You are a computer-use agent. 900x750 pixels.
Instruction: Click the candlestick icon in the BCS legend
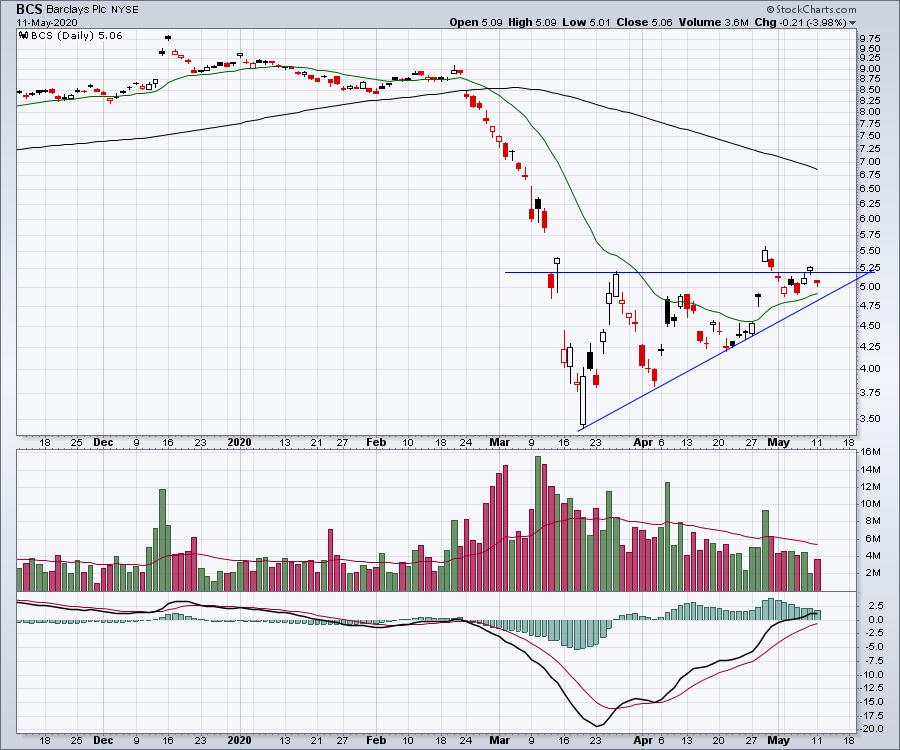click(x=24, y=35)
